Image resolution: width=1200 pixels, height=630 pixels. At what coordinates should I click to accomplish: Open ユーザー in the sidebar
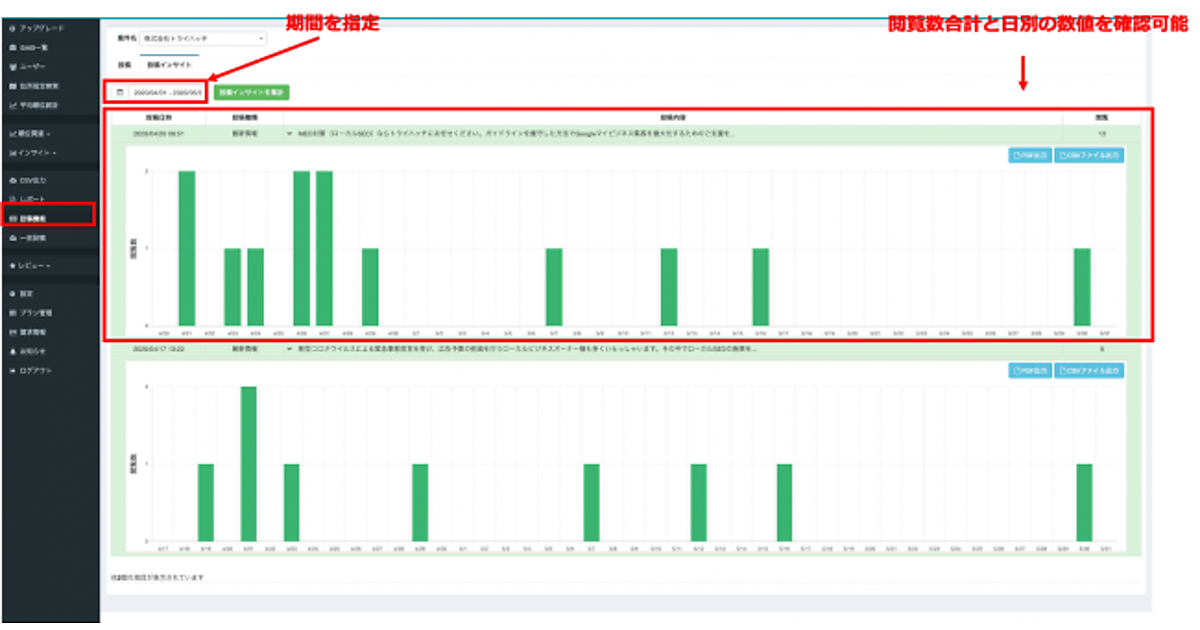tap(32, 66)
